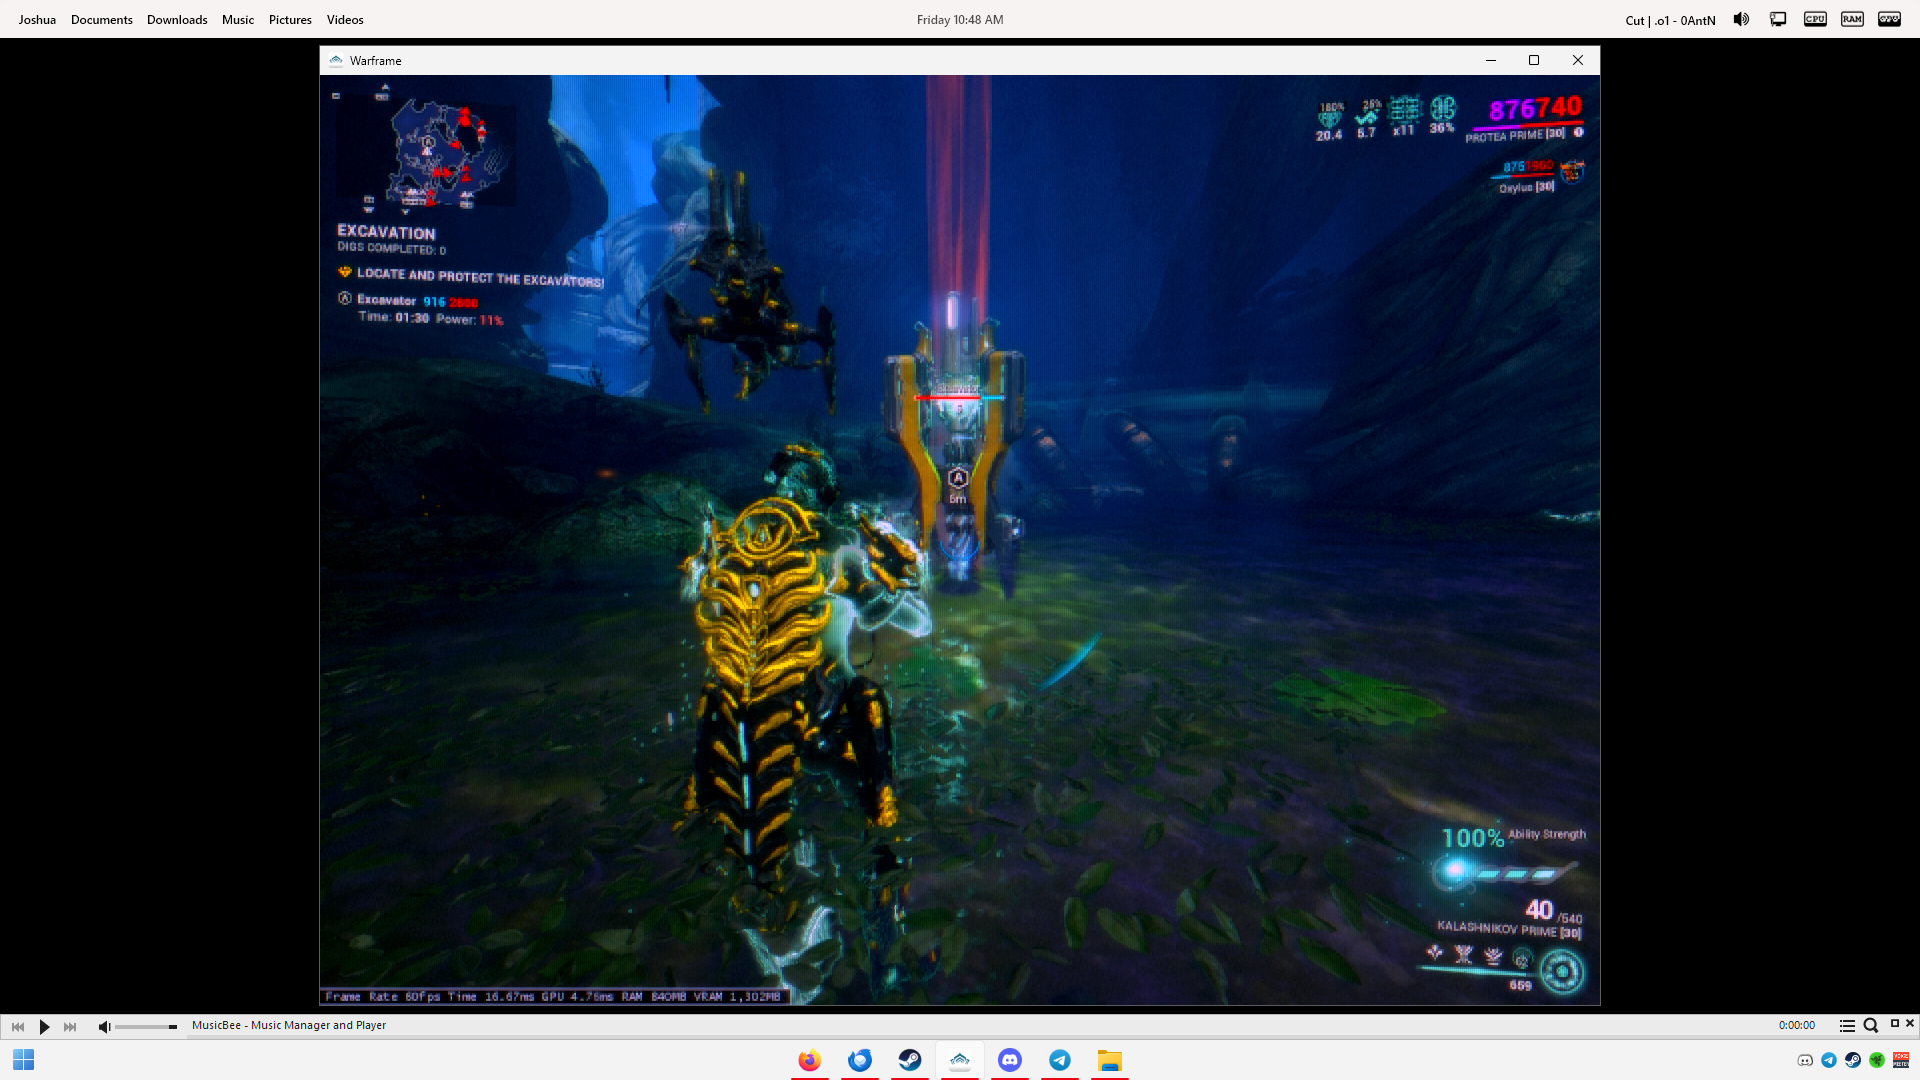Open Discord from the taskbar
Image resolution: width=1920 pixels, height=1080 pixels.
[x=1010, y=1060]
